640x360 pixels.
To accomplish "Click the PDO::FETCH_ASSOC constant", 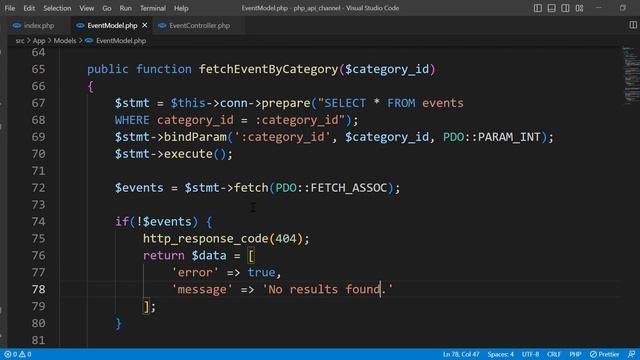I will (331, 188).
